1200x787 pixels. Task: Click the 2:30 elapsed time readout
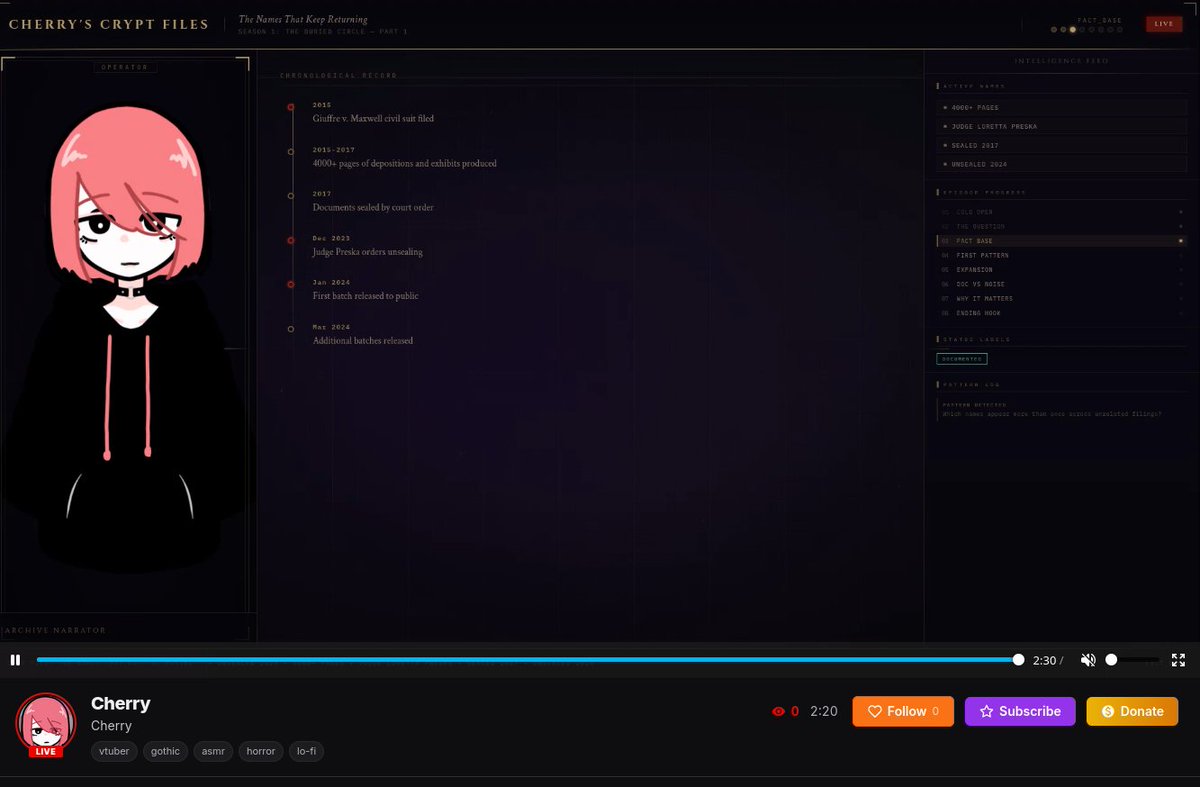(x=1044, y=660)
